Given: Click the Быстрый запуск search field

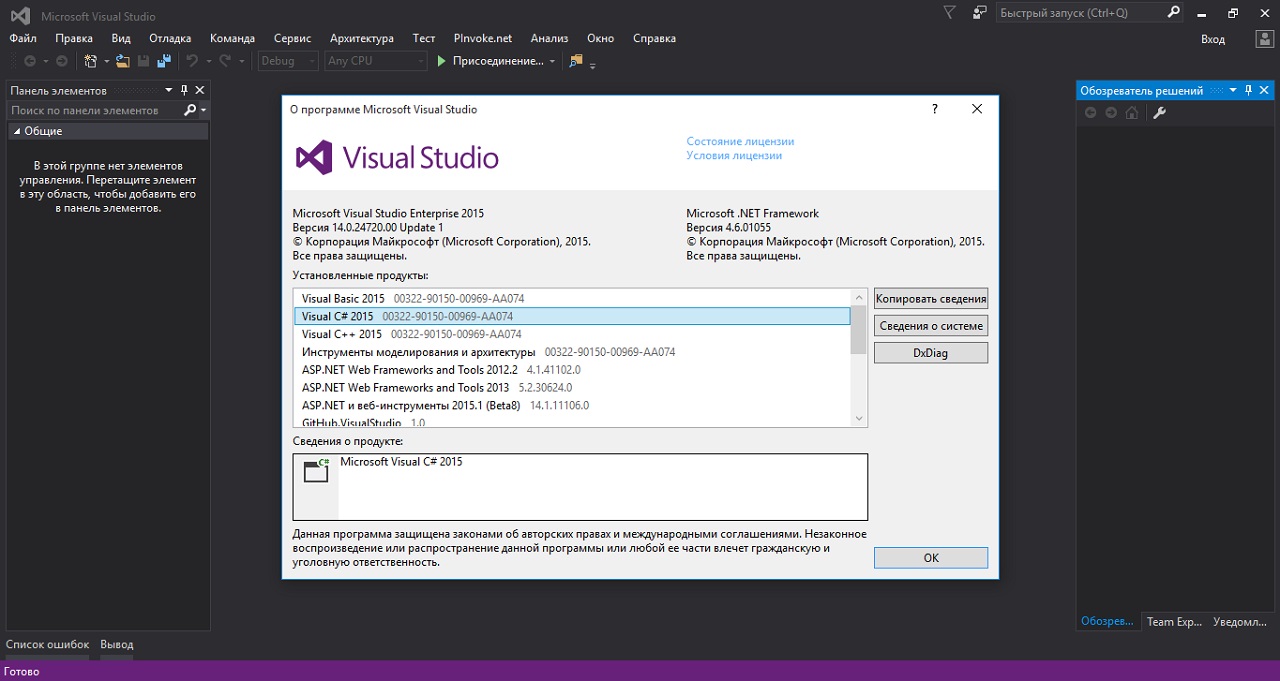Looking at the screenshot, I should tap(1080, 13).
